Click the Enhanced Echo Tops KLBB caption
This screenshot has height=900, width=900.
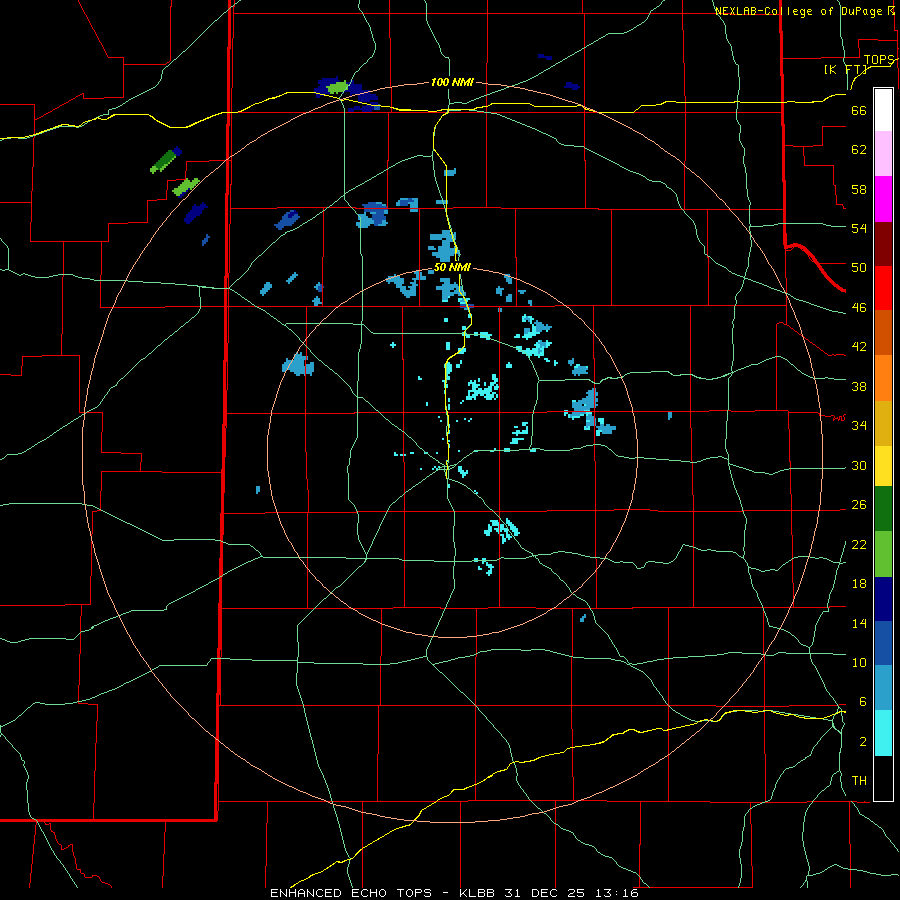454,893
